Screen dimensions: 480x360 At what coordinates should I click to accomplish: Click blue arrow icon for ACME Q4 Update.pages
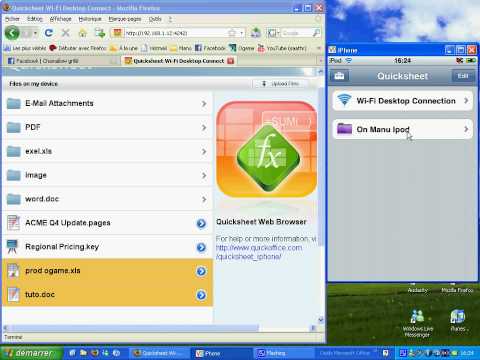pos(201,223)
